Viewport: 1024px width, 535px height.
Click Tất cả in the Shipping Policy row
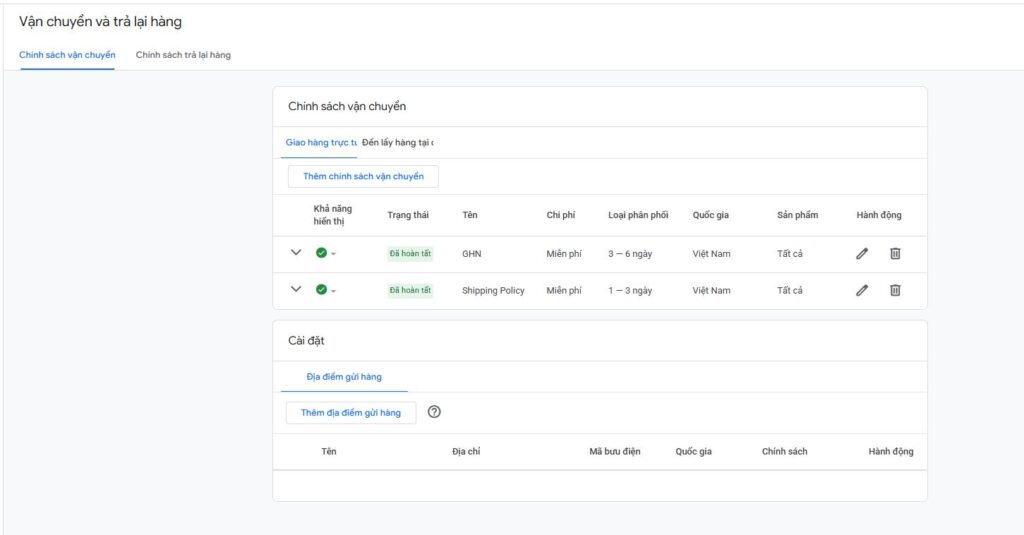[790, 291]
